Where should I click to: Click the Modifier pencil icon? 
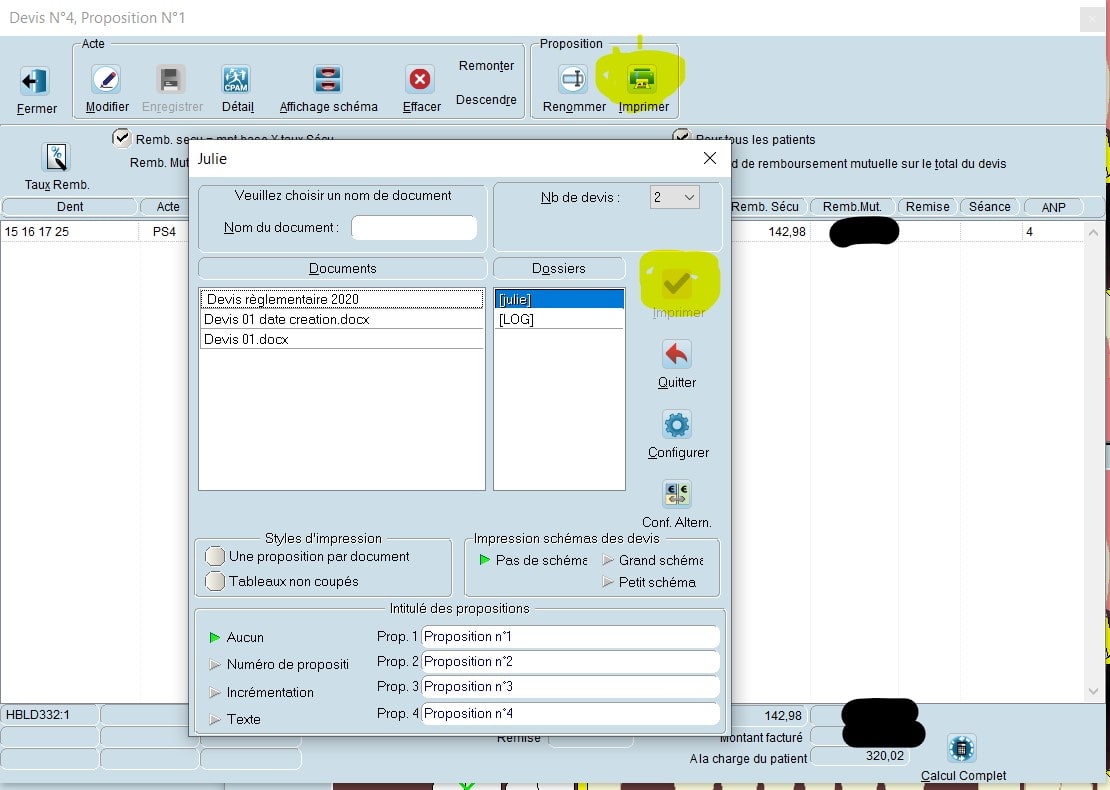coord(106,80)
